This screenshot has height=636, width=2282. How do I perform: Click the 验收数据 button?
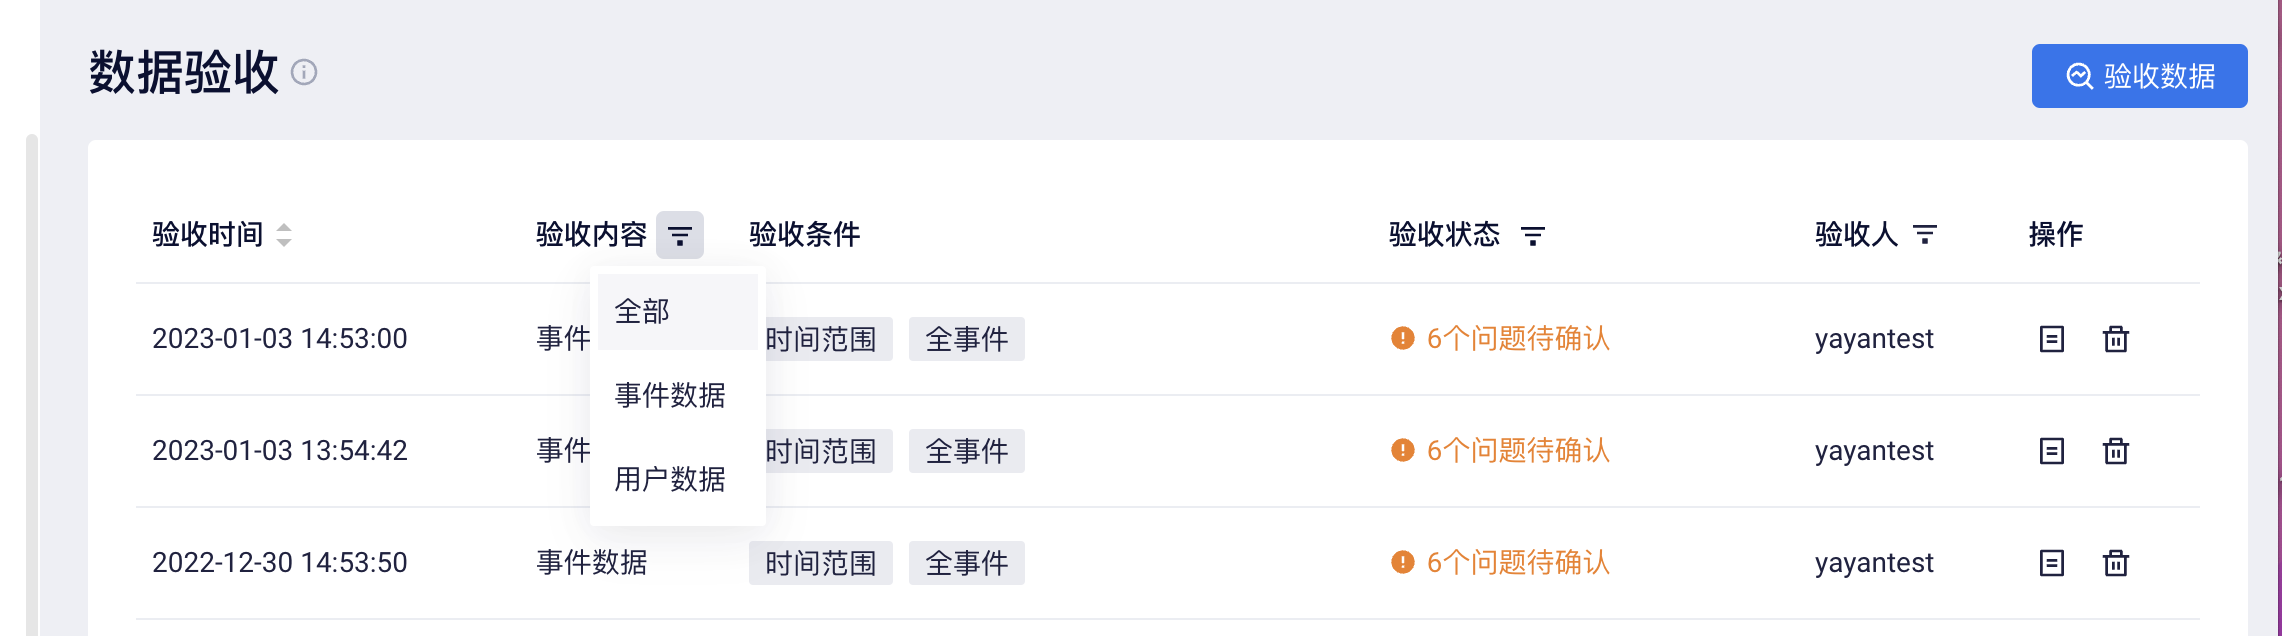(2139, 76)
